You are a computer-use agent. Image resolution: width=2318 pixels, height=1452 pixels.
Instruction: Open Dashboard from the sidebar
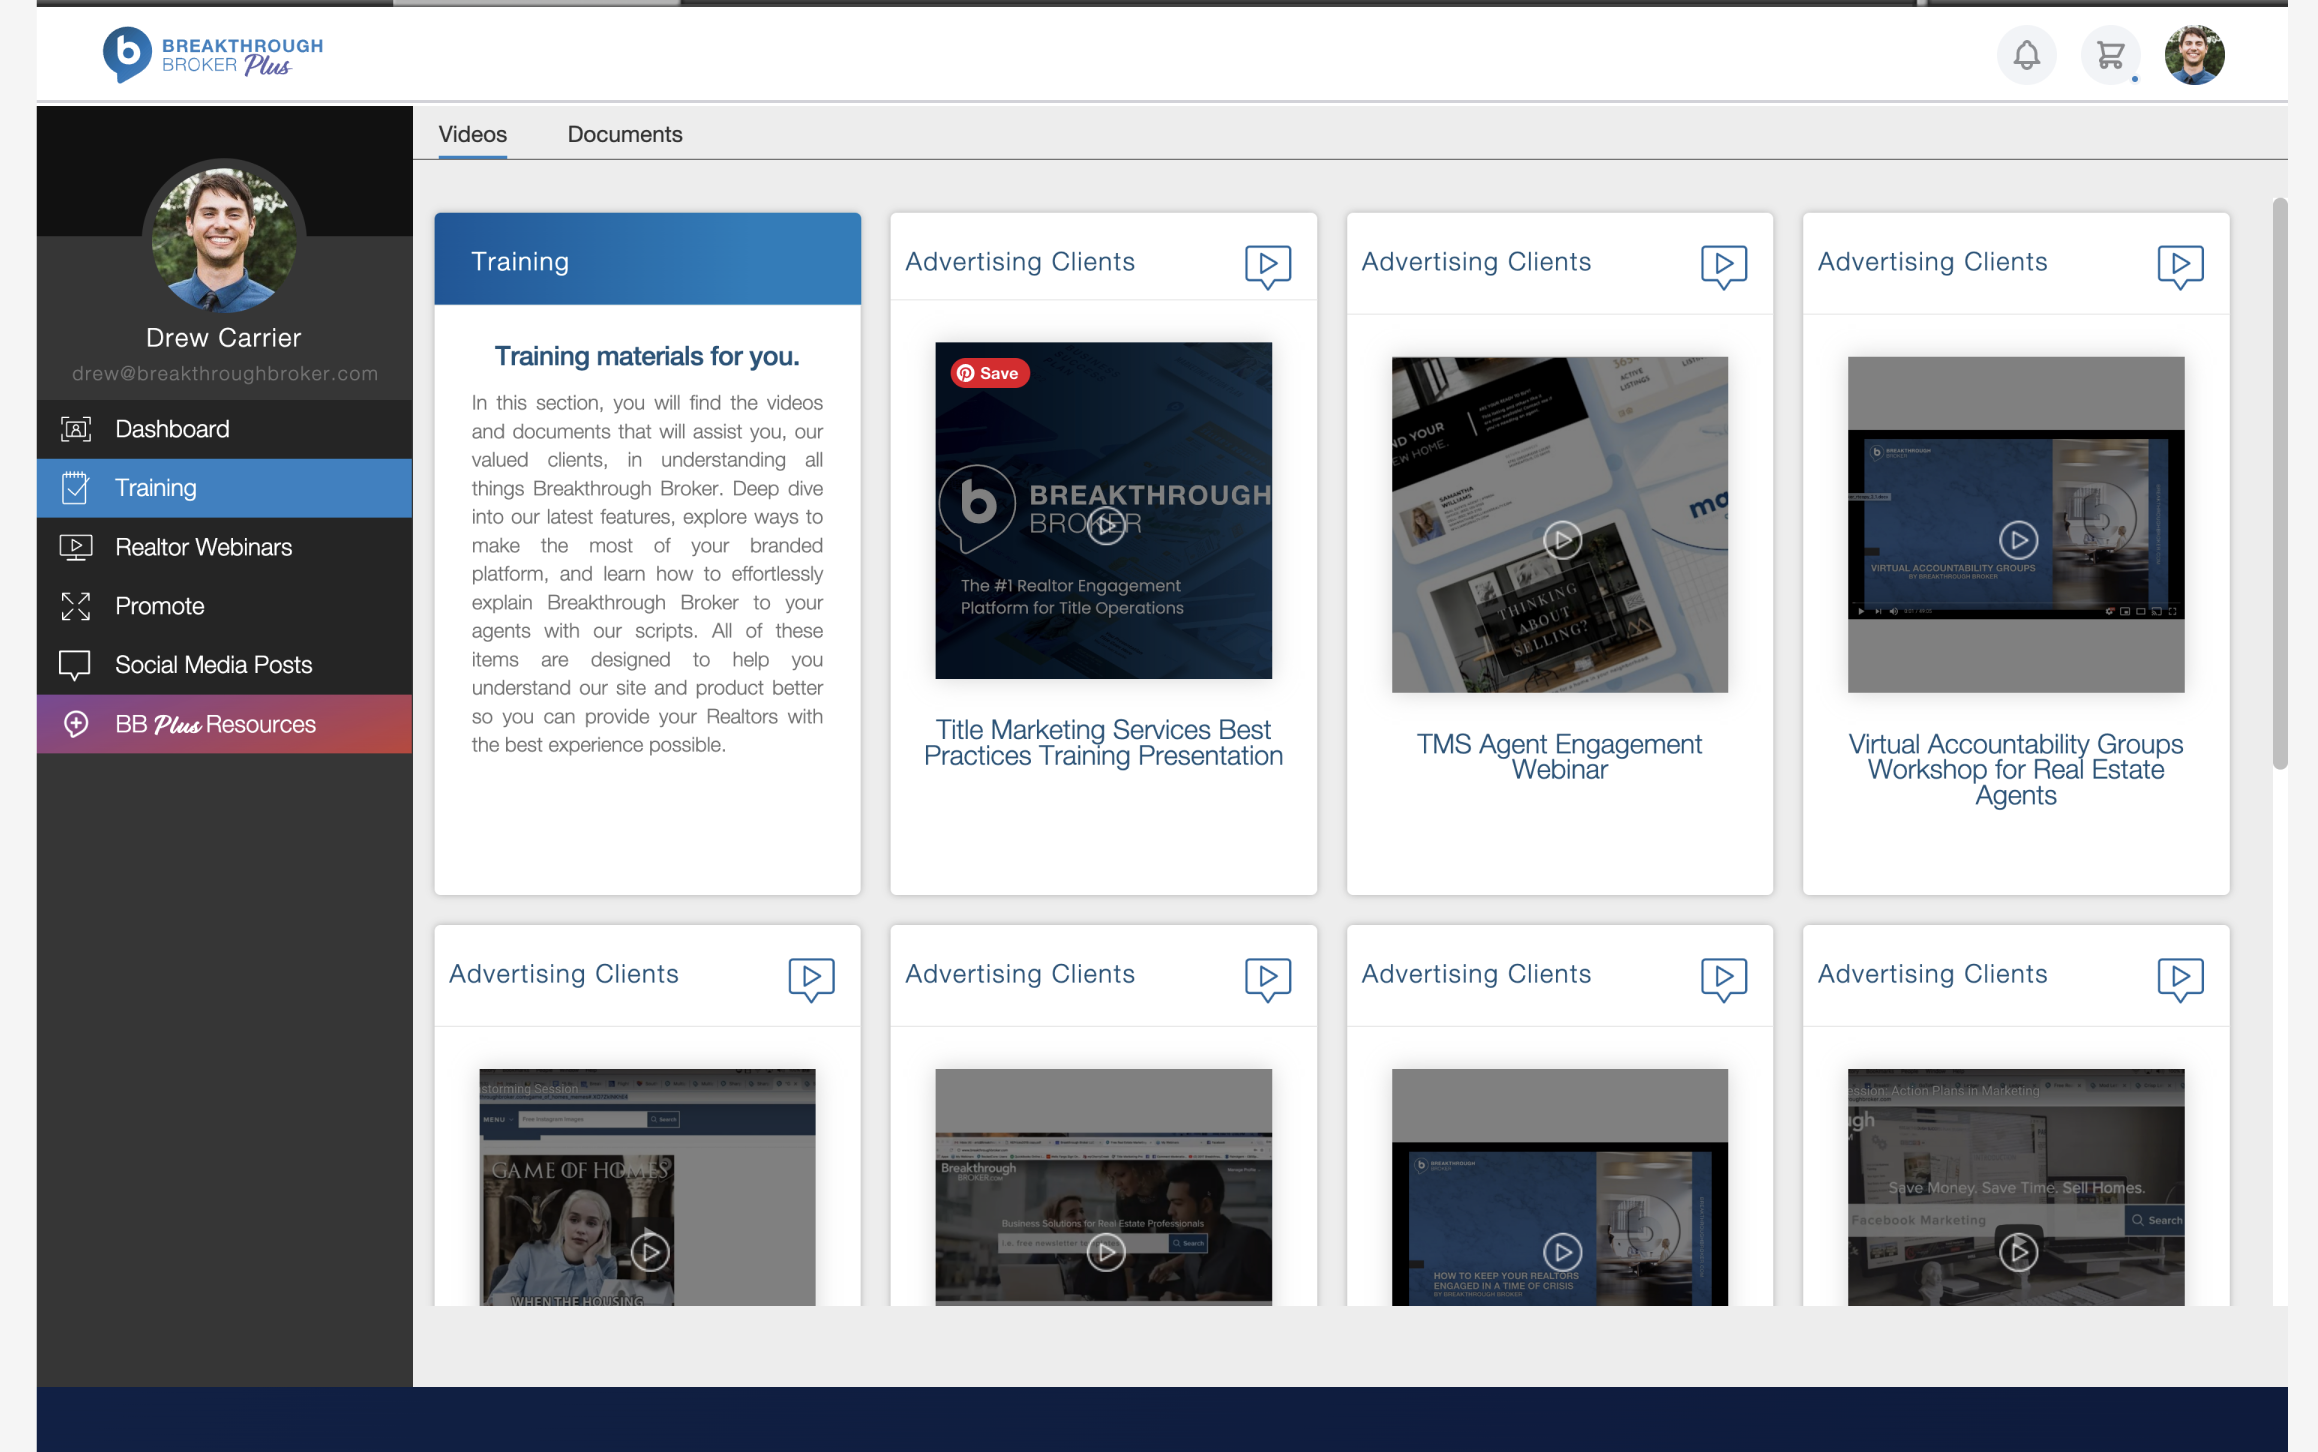(172, 429)
